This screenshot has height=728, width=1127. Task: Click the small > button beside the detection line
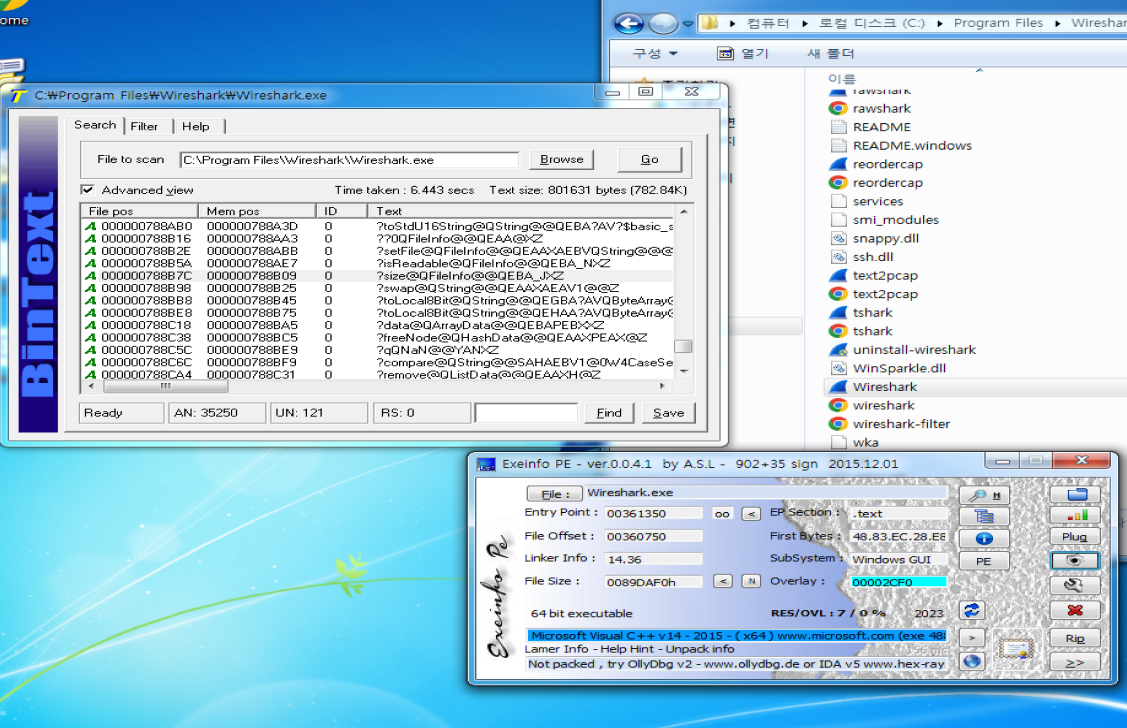point(972,637)
